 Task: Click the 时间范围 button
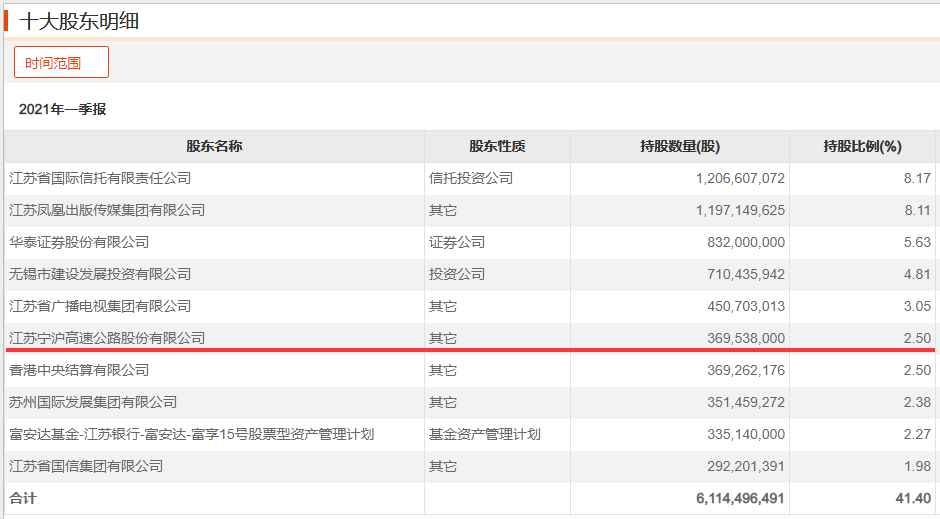point(61,63)
